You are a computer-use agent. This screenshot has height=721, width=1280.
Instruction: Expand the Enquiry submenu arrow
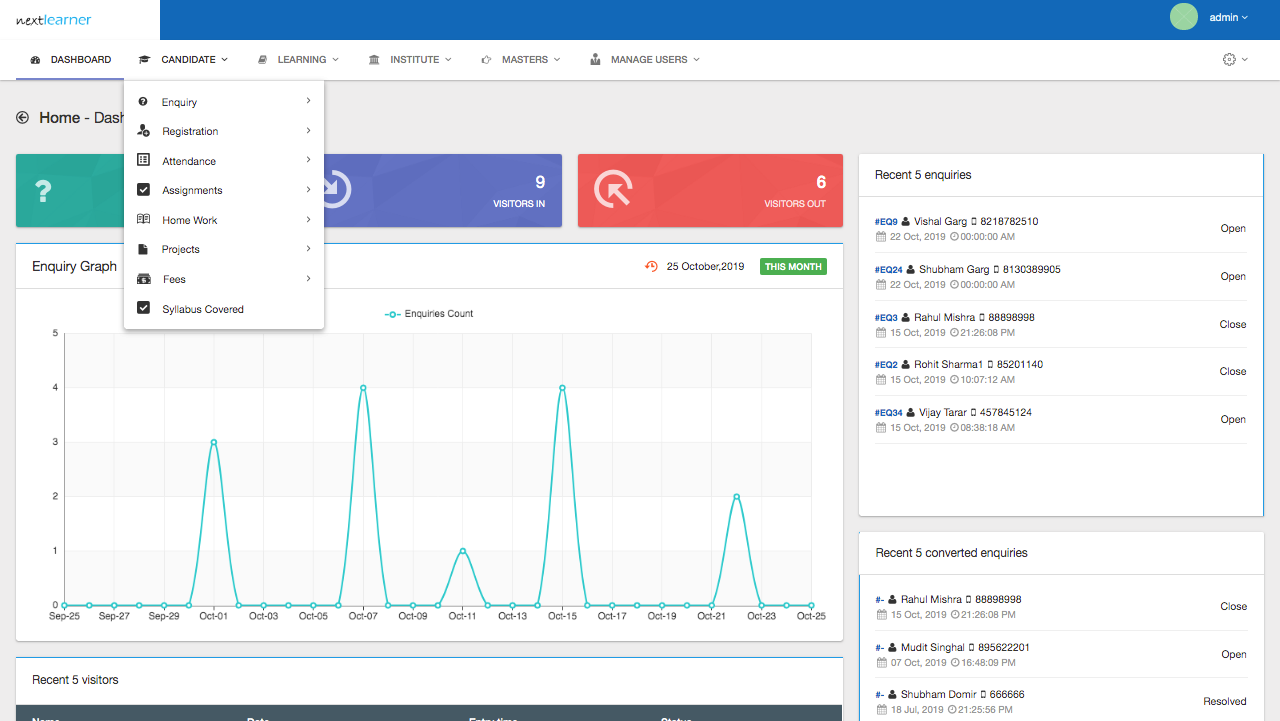point(308,101)
